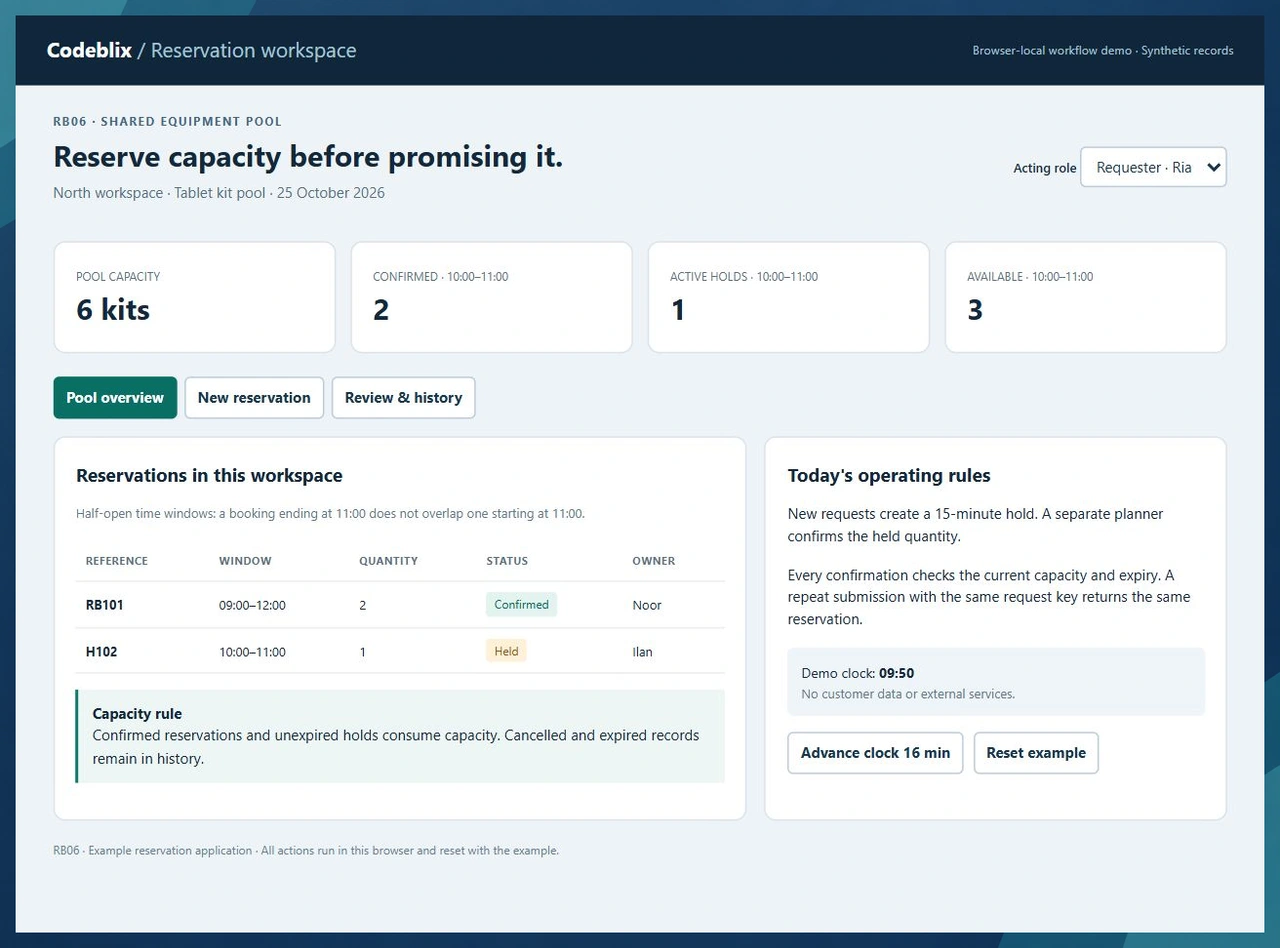Screen dimensions: 1280x948
Task: Click the quantity 2 in RB101 row
Action: [x=362, y=605]
